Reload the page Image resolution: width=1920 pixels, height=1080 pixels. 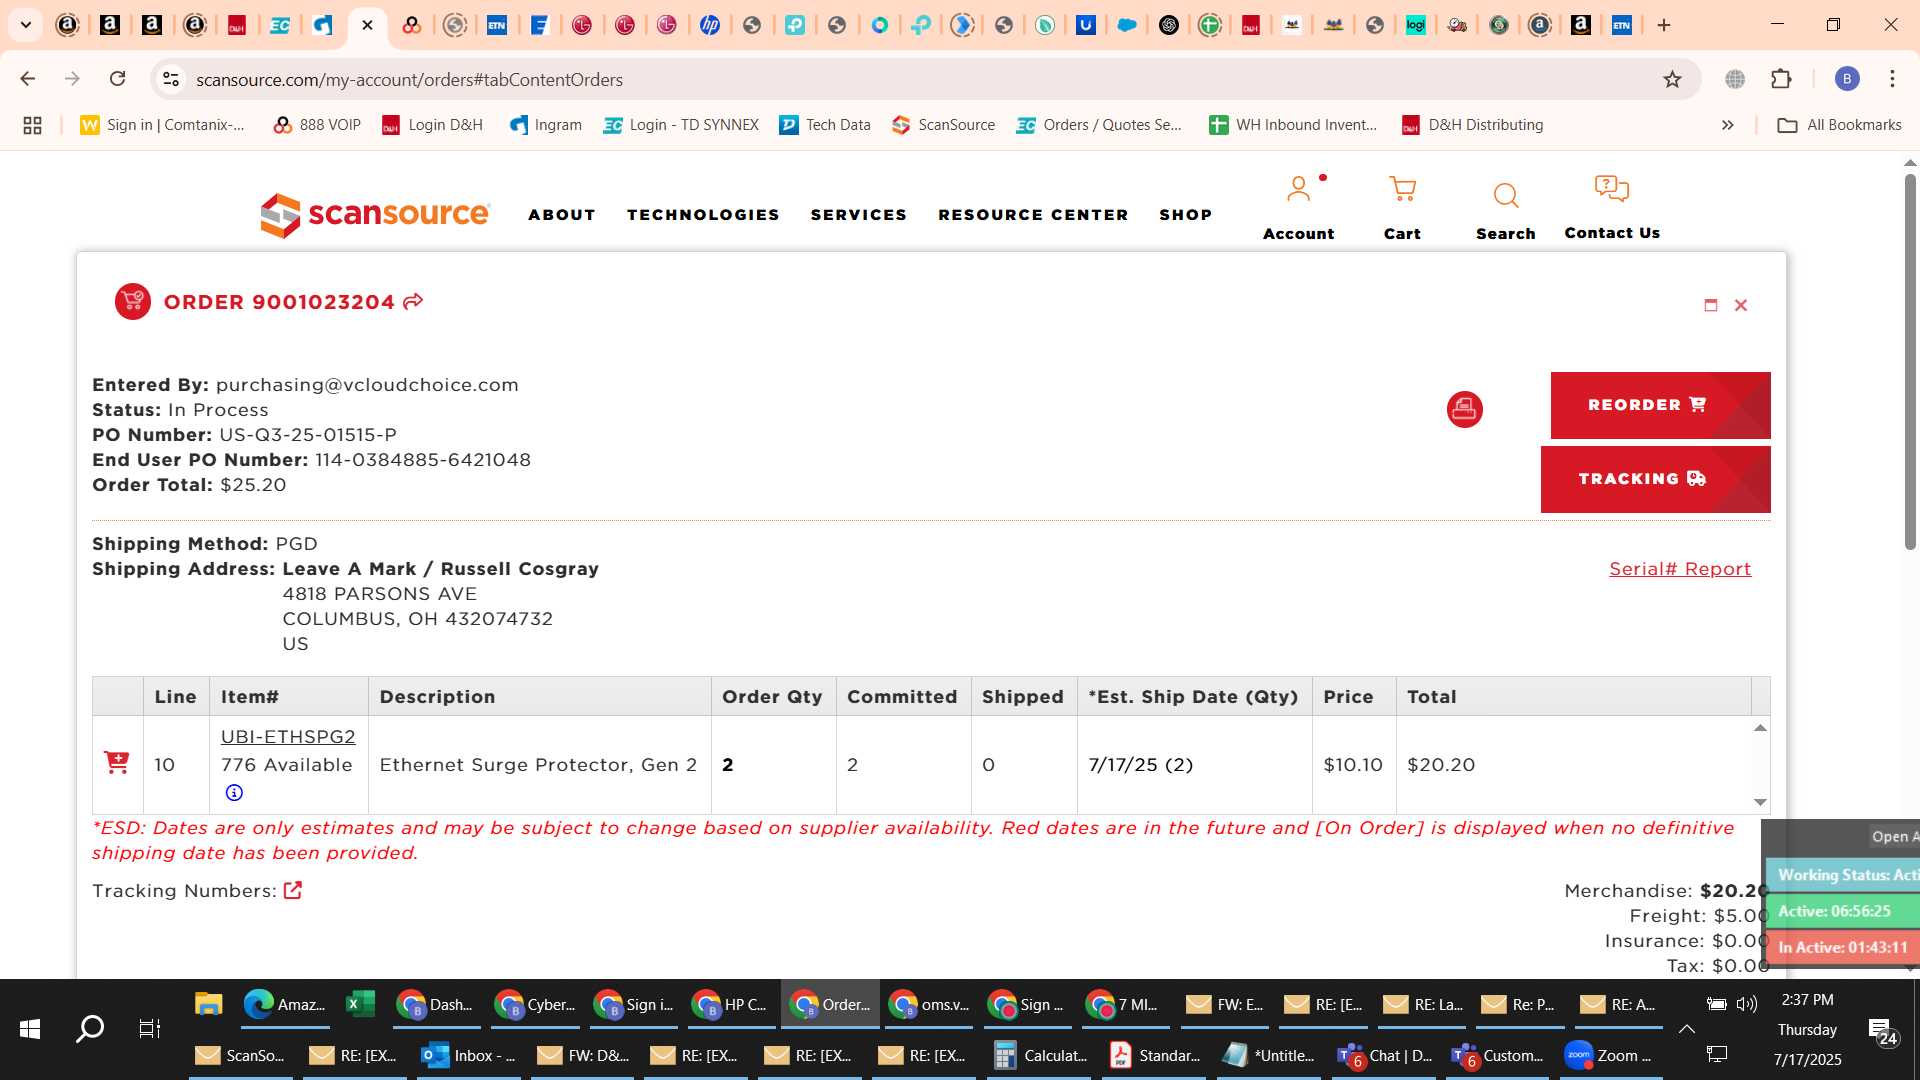coord(118,79)
